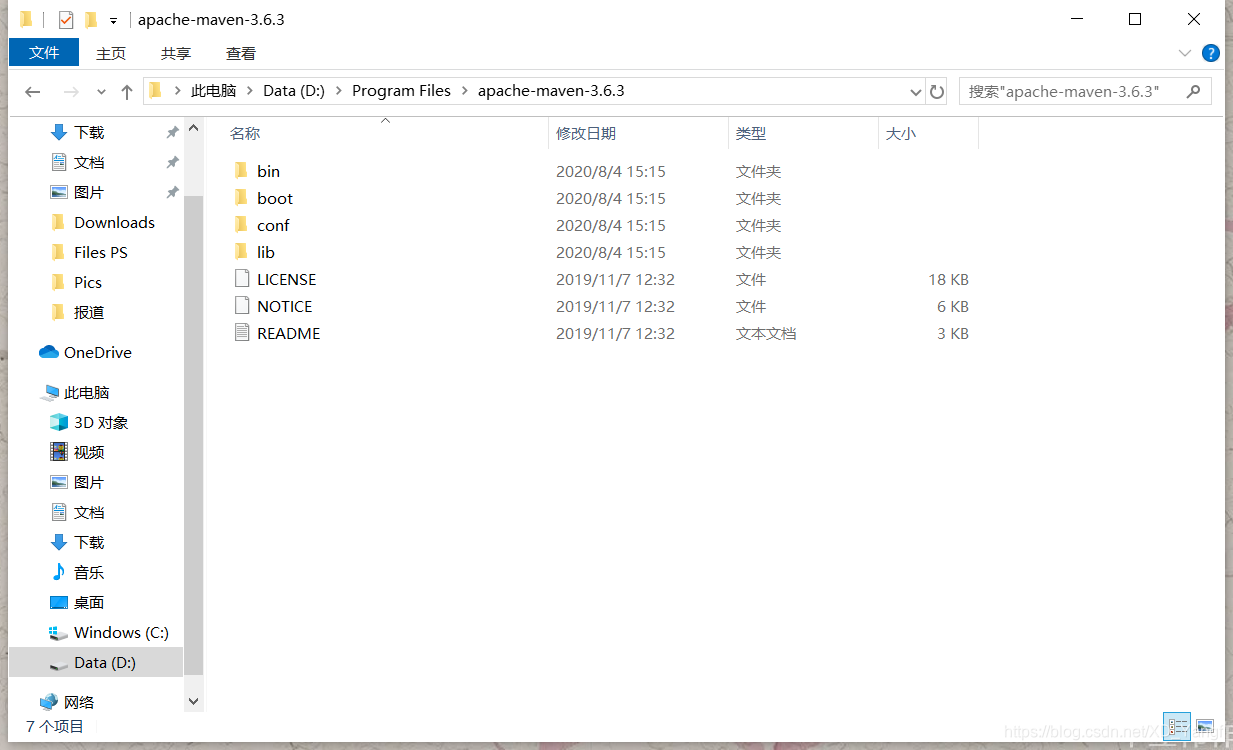Expand breadcrumb chevron after 此电脑

[x=250, y=91]
